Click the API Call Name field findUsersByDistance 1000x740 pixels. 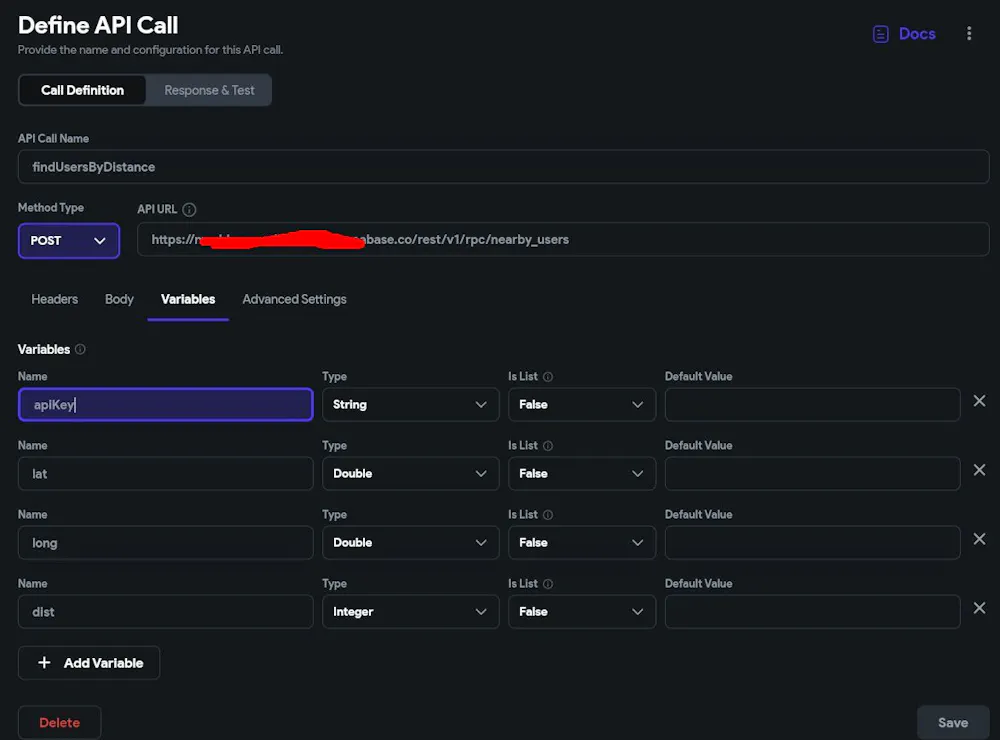(504, 167)
